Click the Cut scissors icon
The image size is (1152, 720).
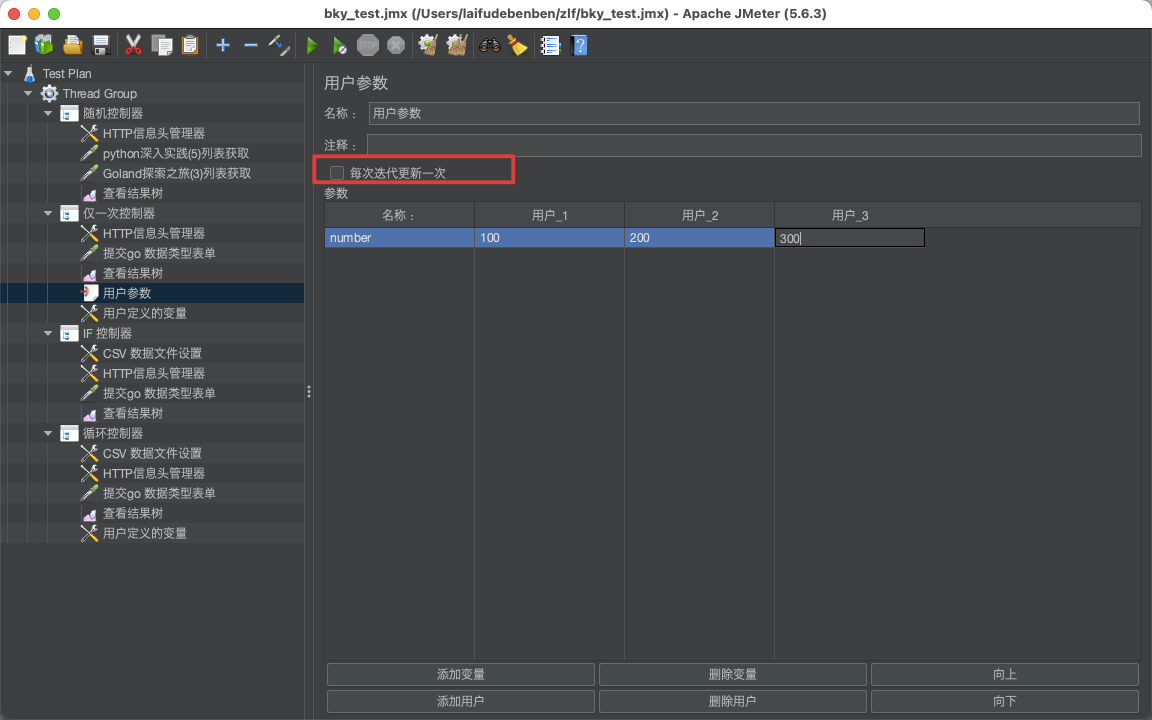pos(133,46)
